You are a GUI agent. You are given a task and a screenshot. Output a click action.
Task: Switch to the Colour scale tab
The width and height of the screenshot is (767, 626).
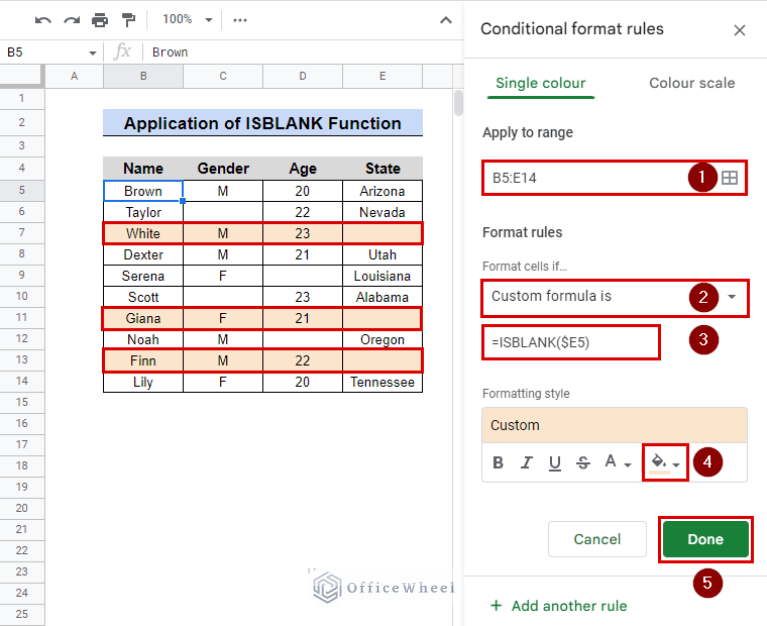(691, 83)
